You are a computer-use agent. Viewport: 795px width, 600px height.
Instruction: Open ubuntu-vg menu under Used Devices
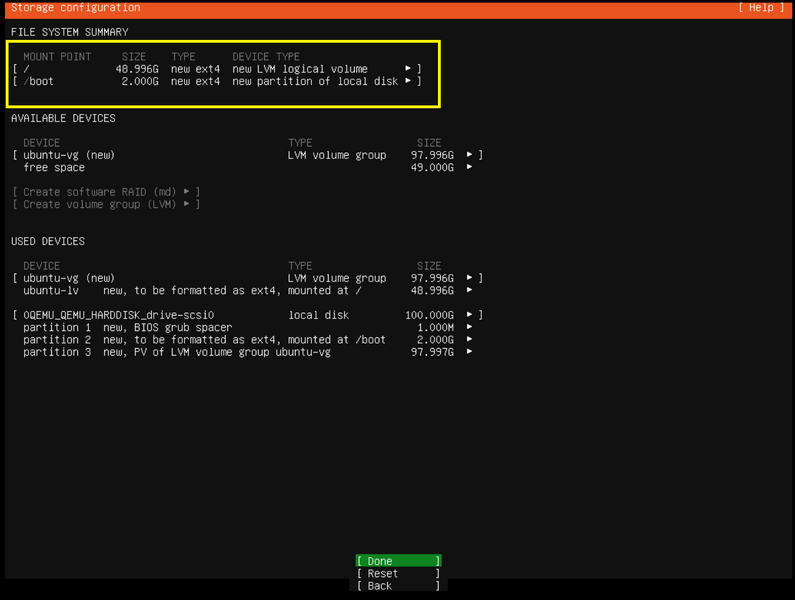(x=470, y=278)
